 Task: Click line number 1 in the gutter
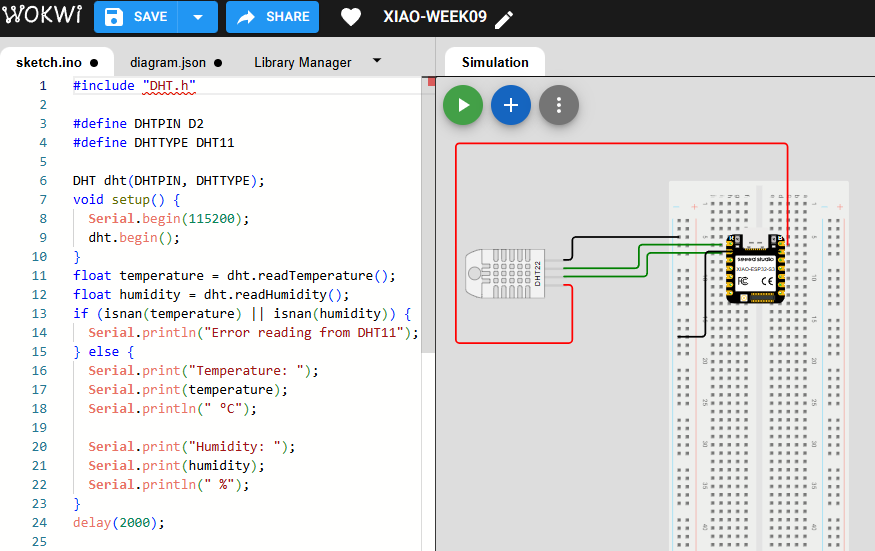[43, 86]
